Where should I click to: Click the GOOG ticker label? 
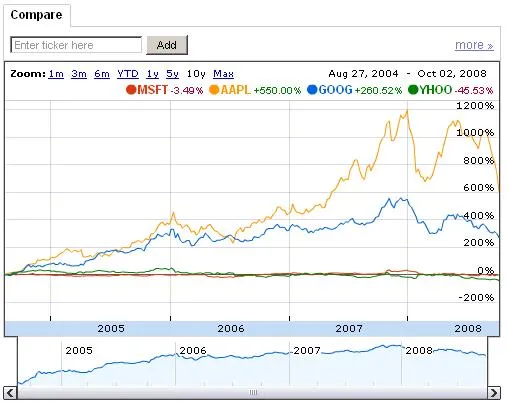click(335, 90)
